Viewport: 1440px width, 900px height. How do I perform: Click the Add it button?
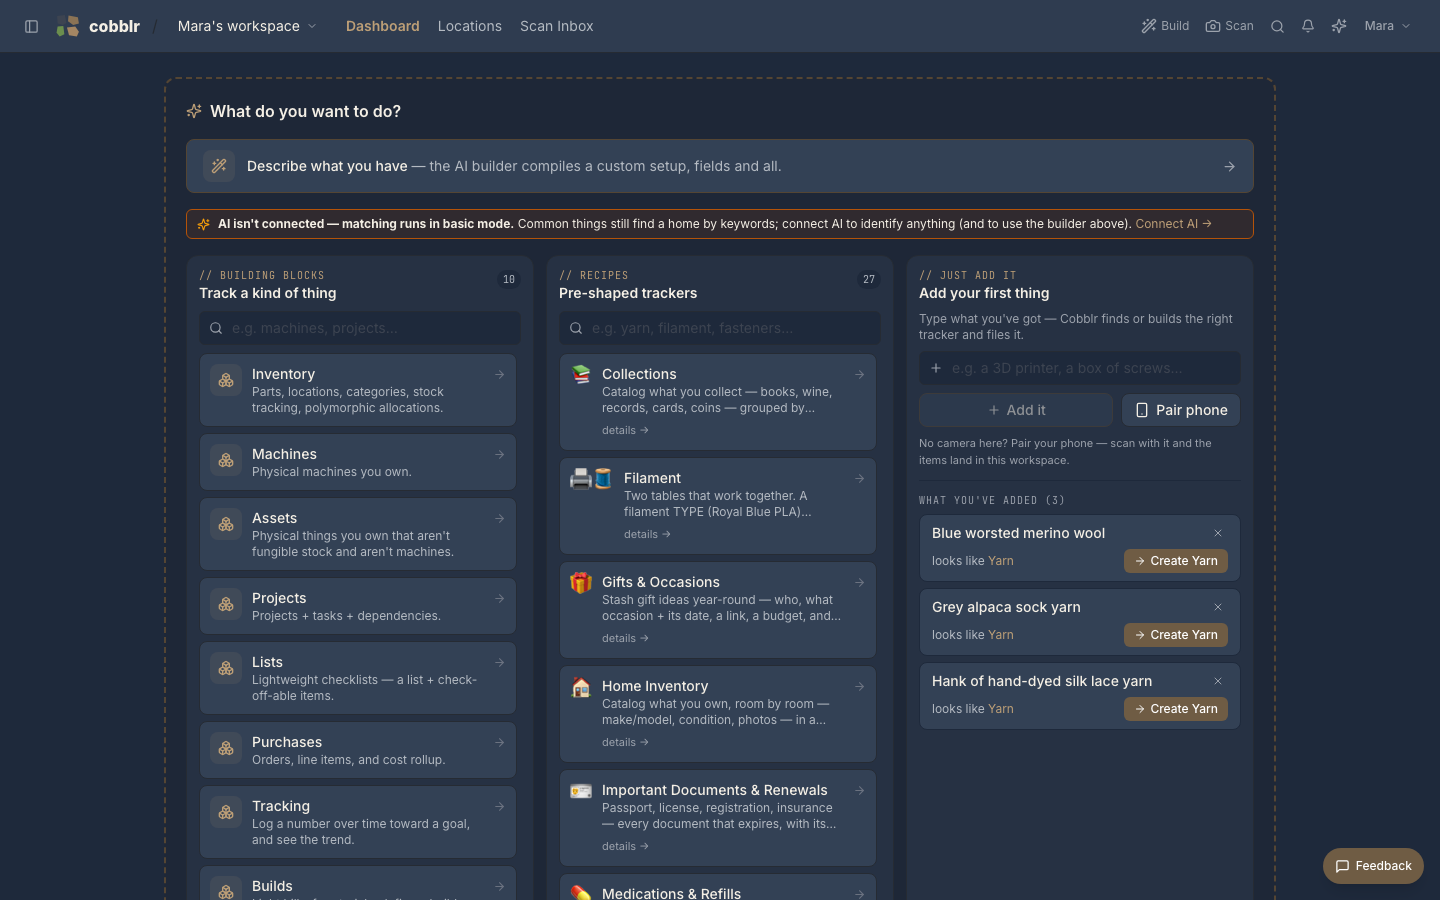point(1016,410)
